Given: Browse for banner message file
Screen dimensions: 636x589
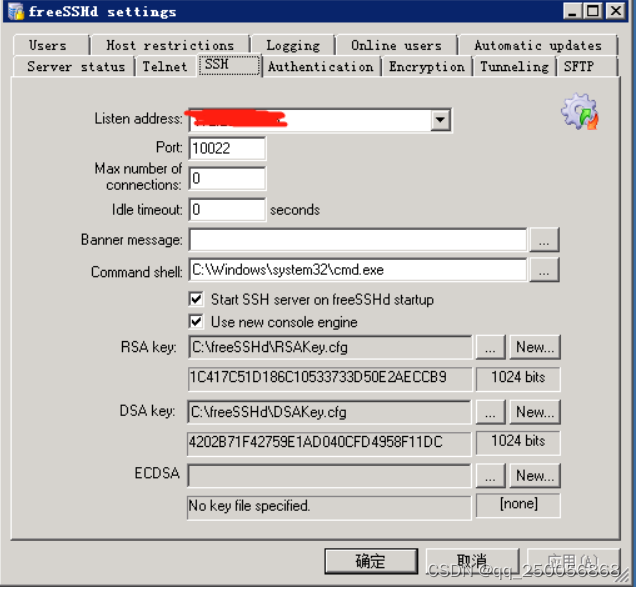Looking at the screenshot, I should point(544,240).
